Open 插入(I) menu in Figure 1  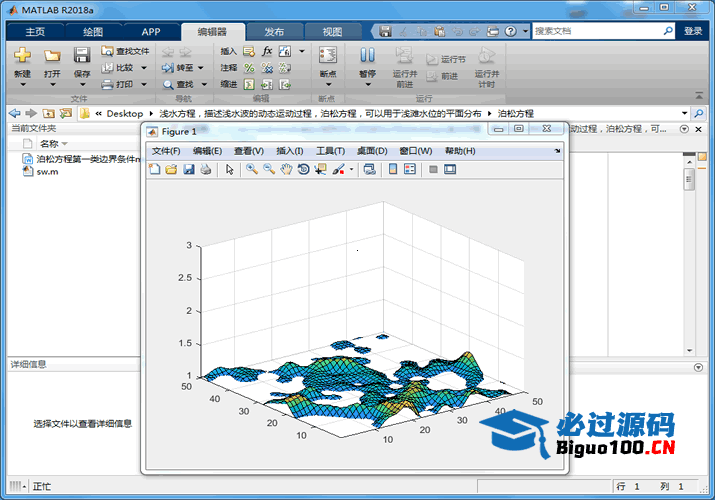pos(290,151)
